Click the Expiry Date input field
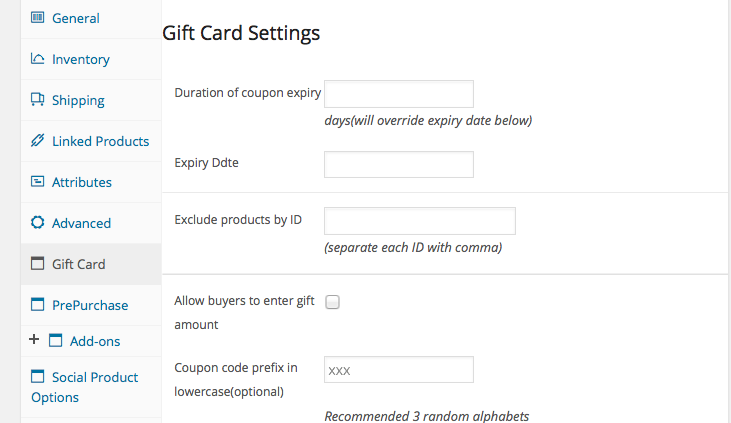The width and height of the screenshot is (731, 423). pyautogui.click(x=399, y=164)
